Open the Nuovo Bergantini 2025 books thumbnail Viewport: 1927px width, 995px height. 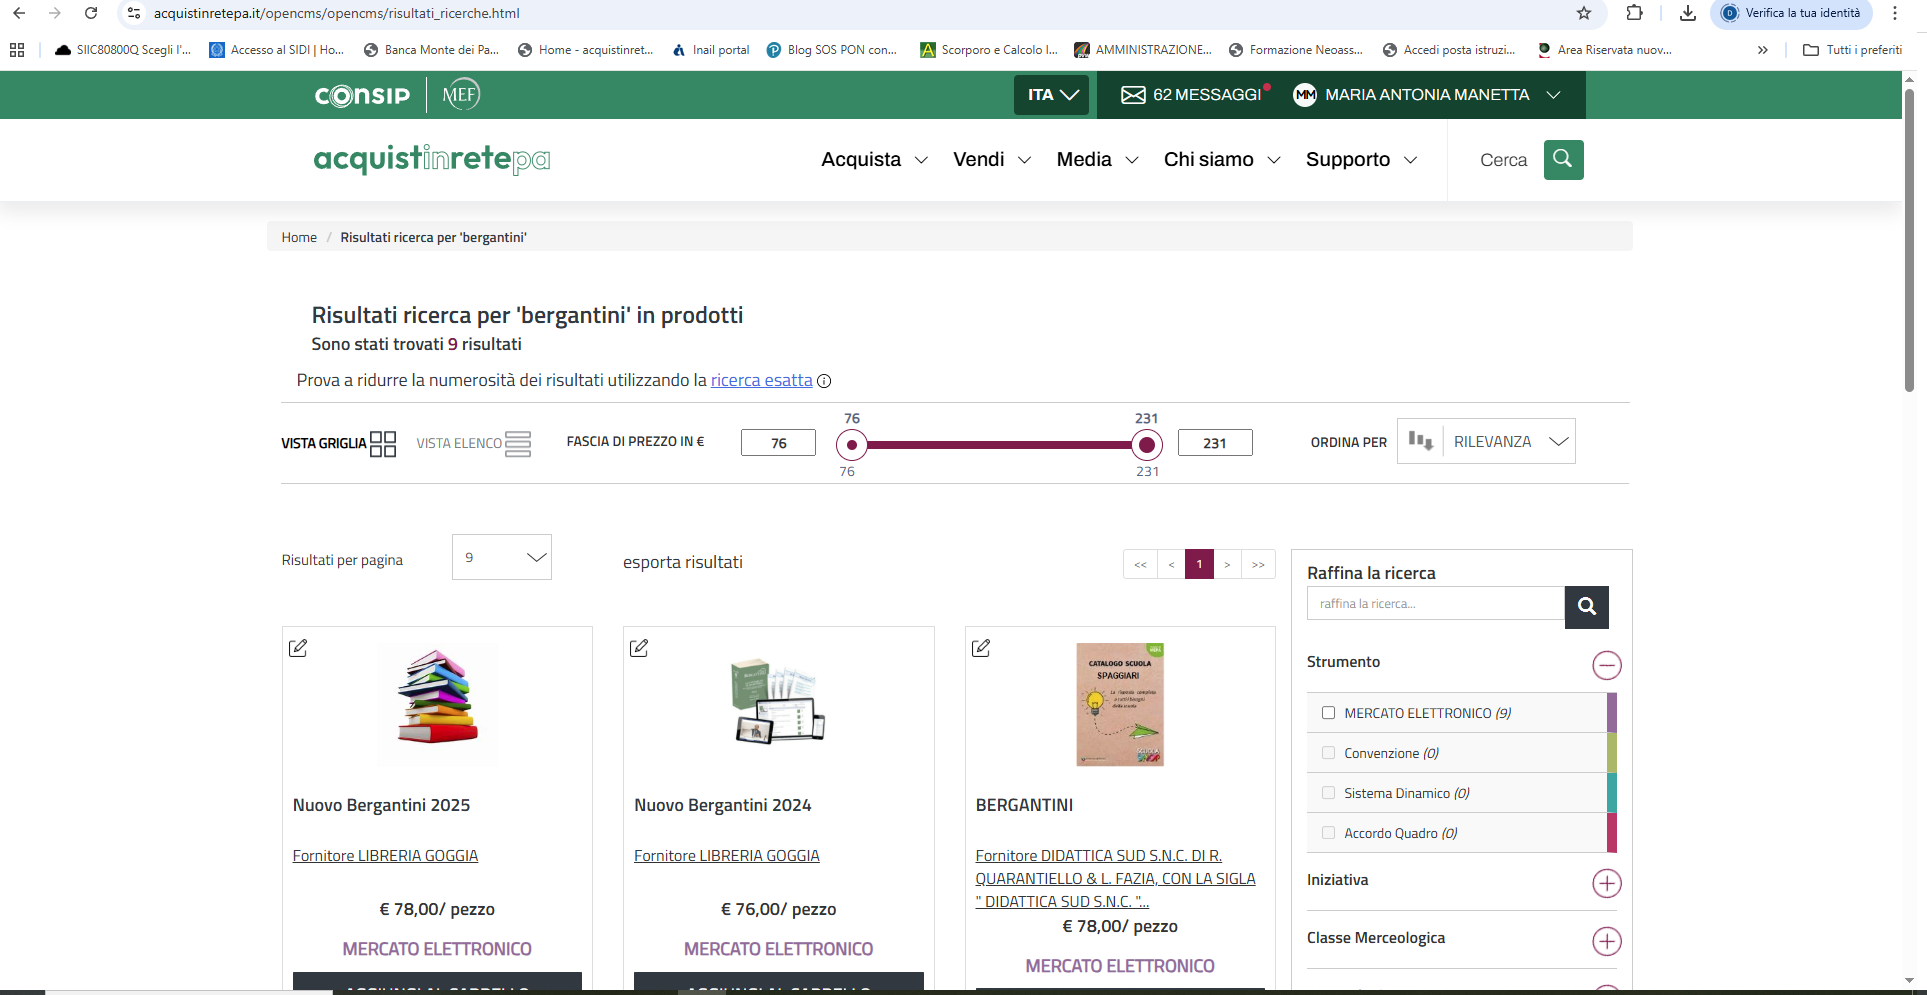[x=437, y=705]
